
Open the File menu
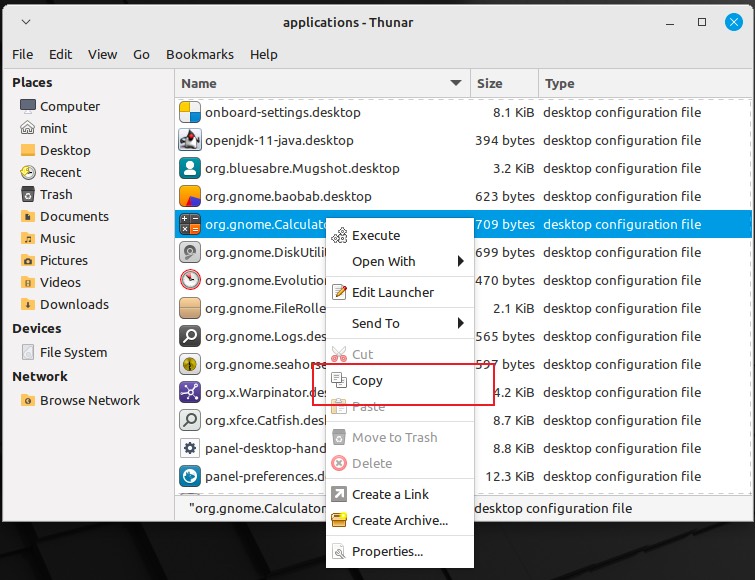tap(23, 54)
